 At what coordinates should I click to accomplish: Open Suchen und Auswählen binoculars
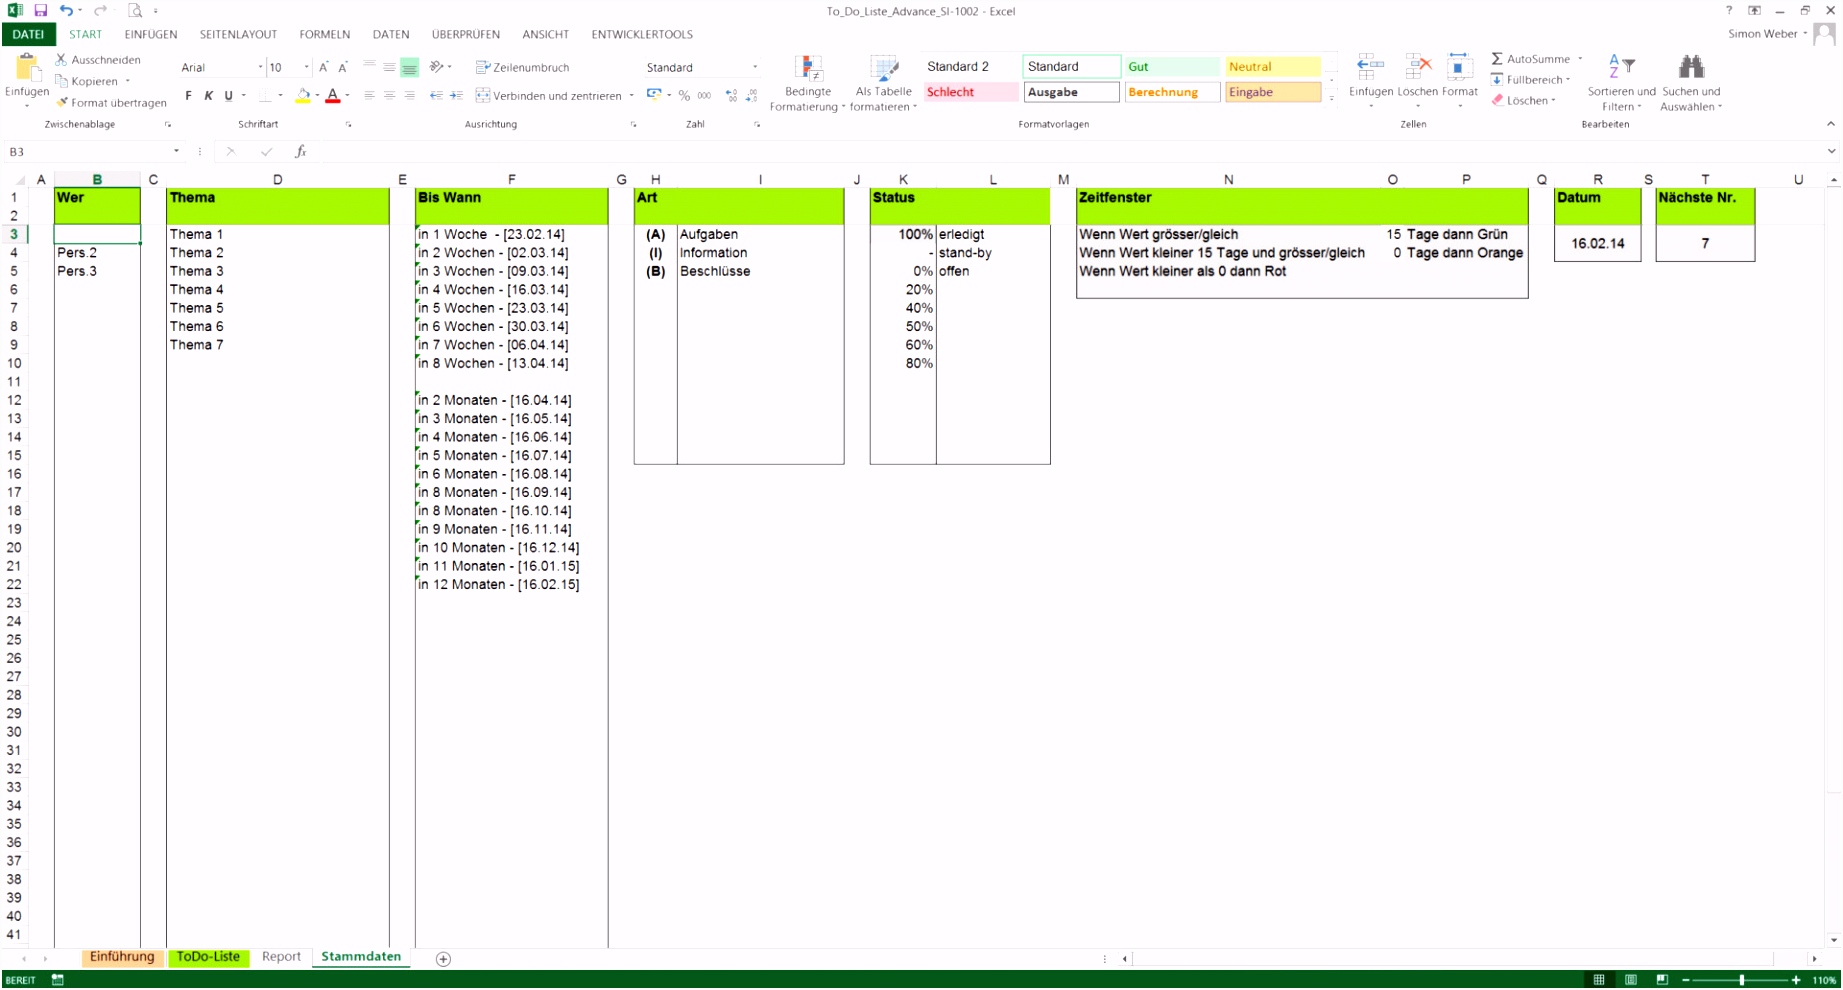pyautogui.click(x=1691, y=83)
